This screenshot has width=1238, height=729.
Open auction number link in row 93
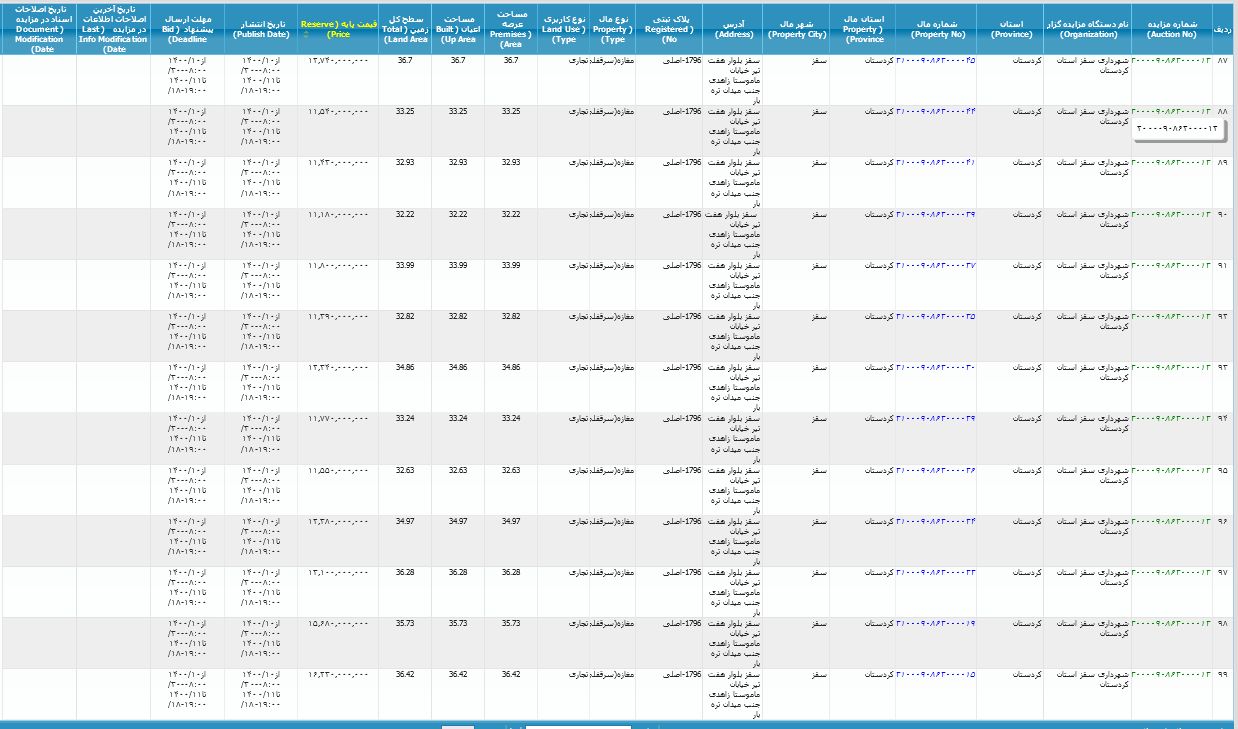(1170, 368)
